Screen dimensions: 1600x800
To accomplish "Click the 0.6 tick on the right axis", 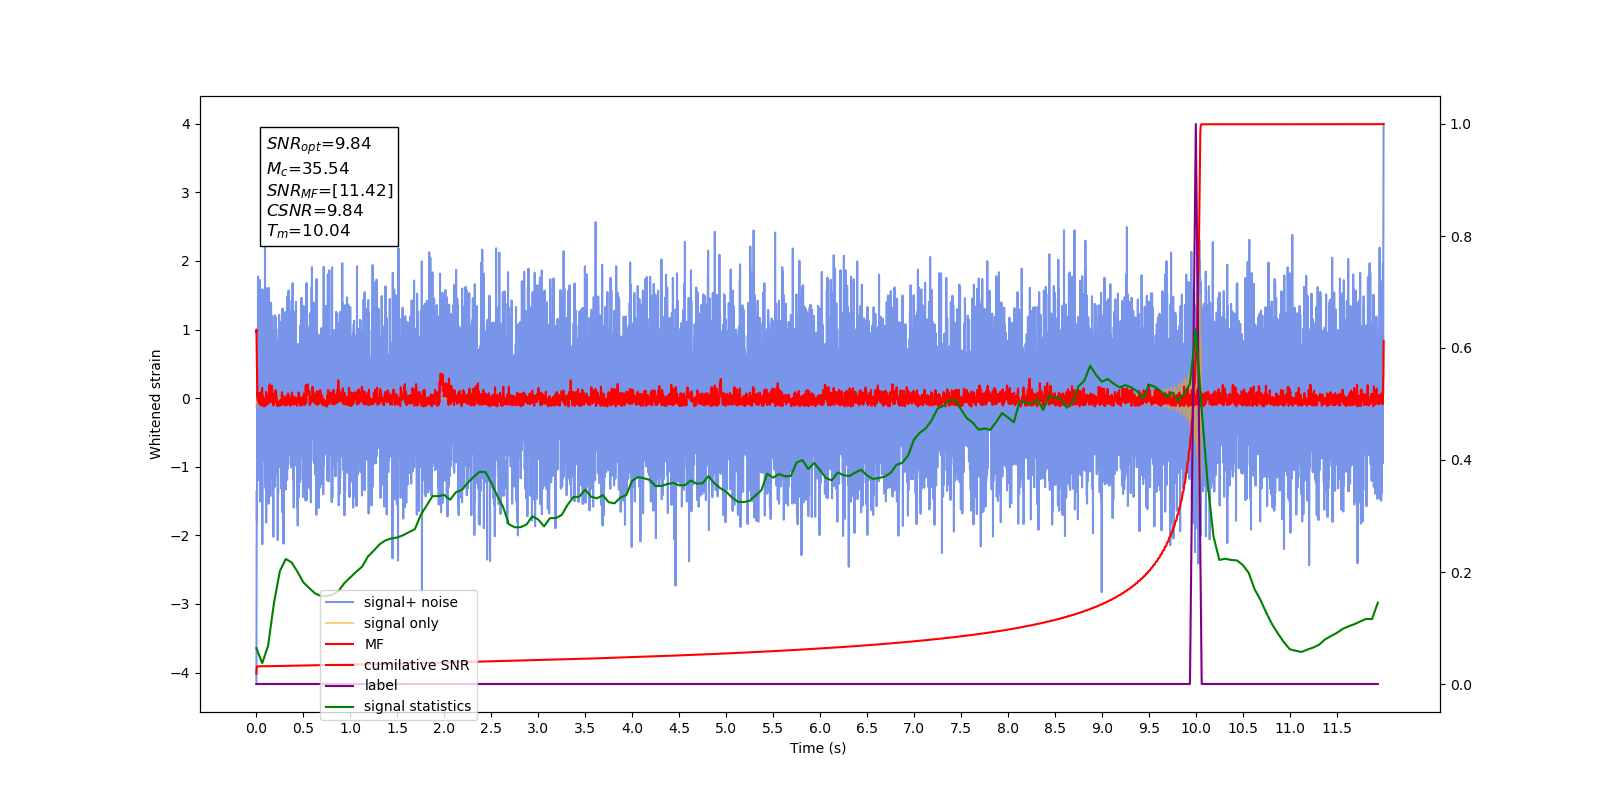I will tap(1461, 349).
